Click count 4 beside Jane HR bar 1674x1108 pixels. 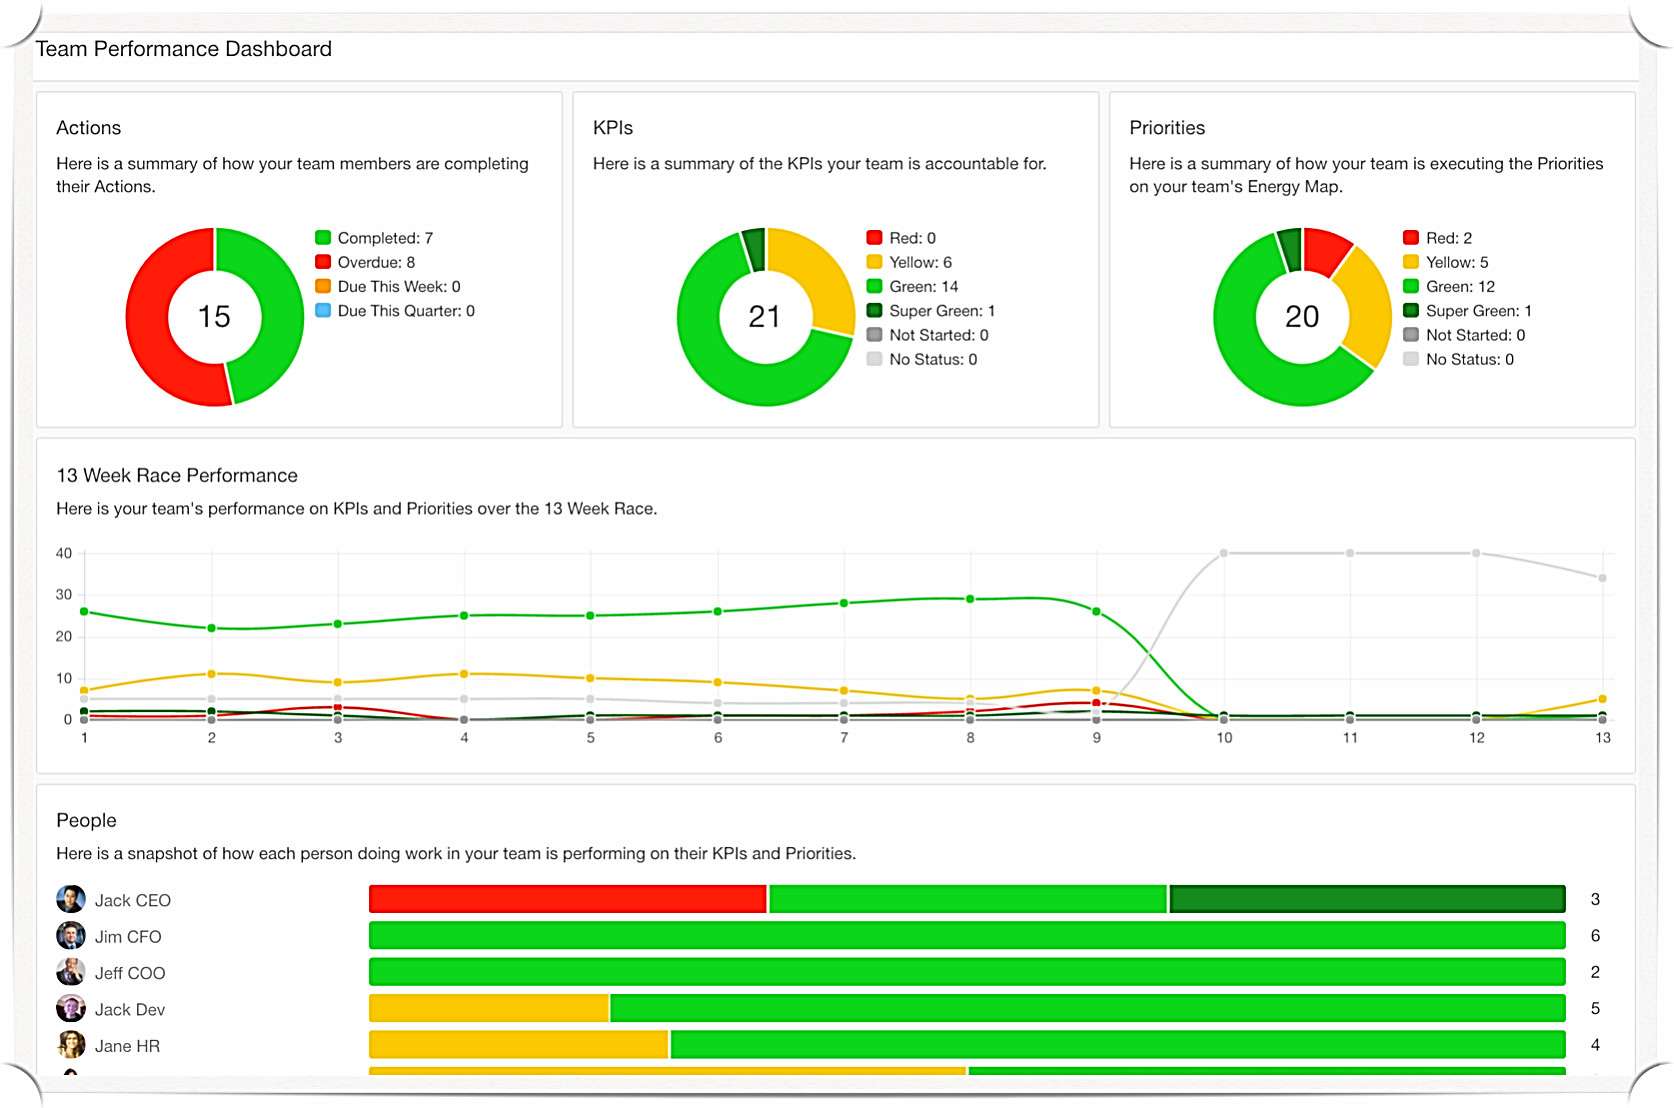1595,1045
